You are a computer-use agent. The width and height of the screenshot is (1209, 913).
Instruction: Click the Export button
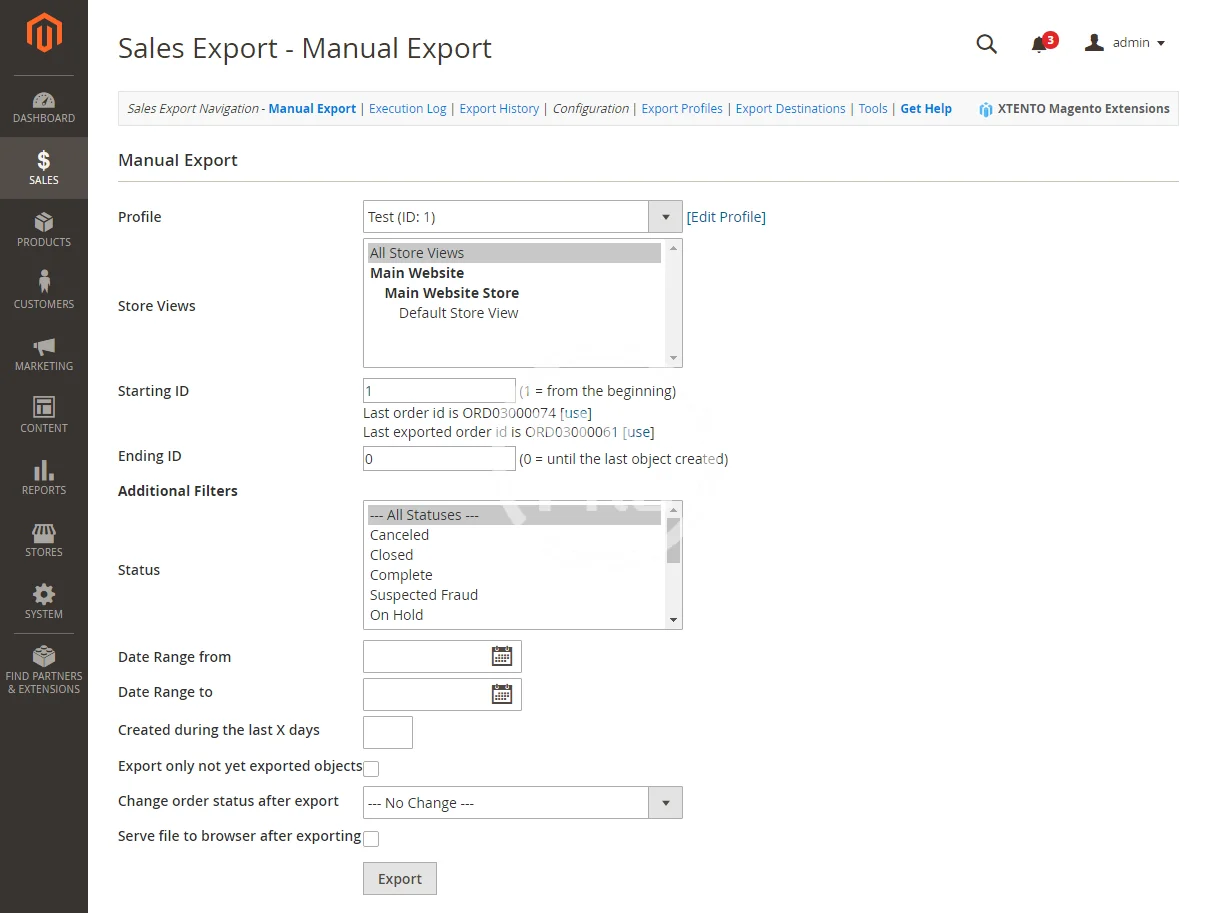click(x=400, y=879)
